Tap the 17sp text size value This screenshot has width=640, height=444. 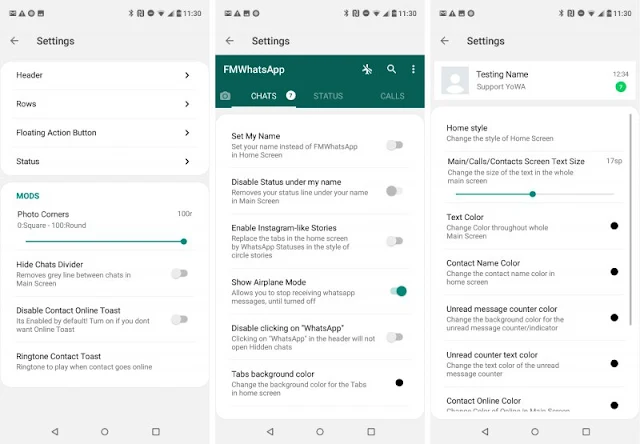pyautogui.click(x=614, y=161)
